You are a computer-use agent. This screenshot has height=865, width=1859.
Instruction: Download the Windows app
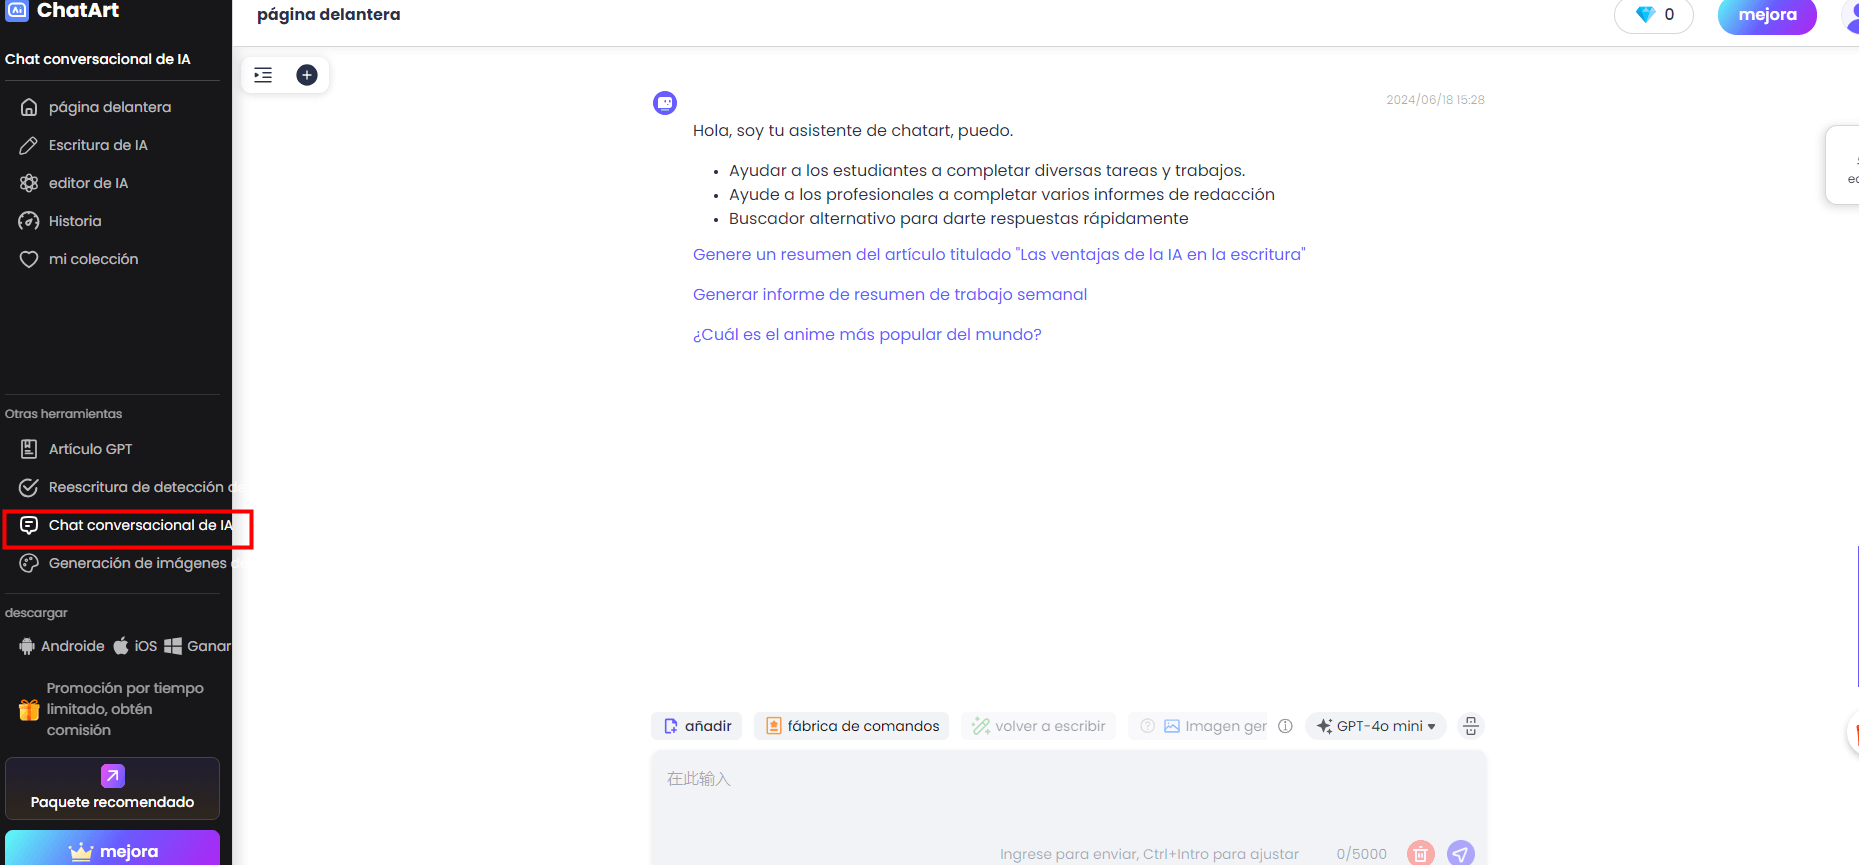coord(197,646)
